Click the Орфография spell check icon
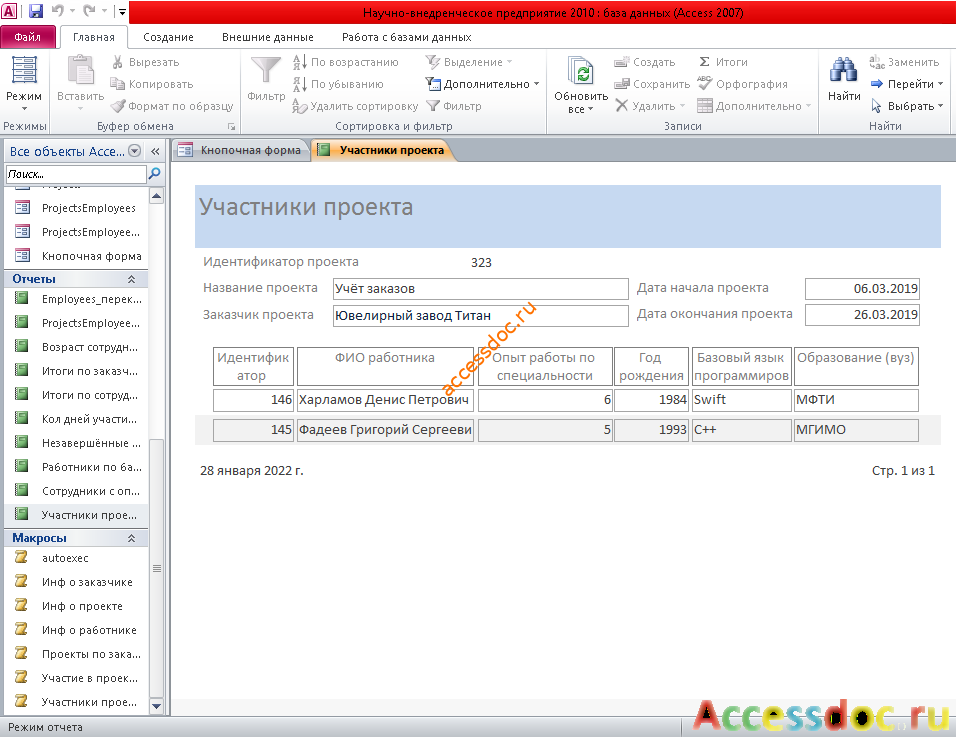This screenshot has height=737, width=956. [705, 84]
